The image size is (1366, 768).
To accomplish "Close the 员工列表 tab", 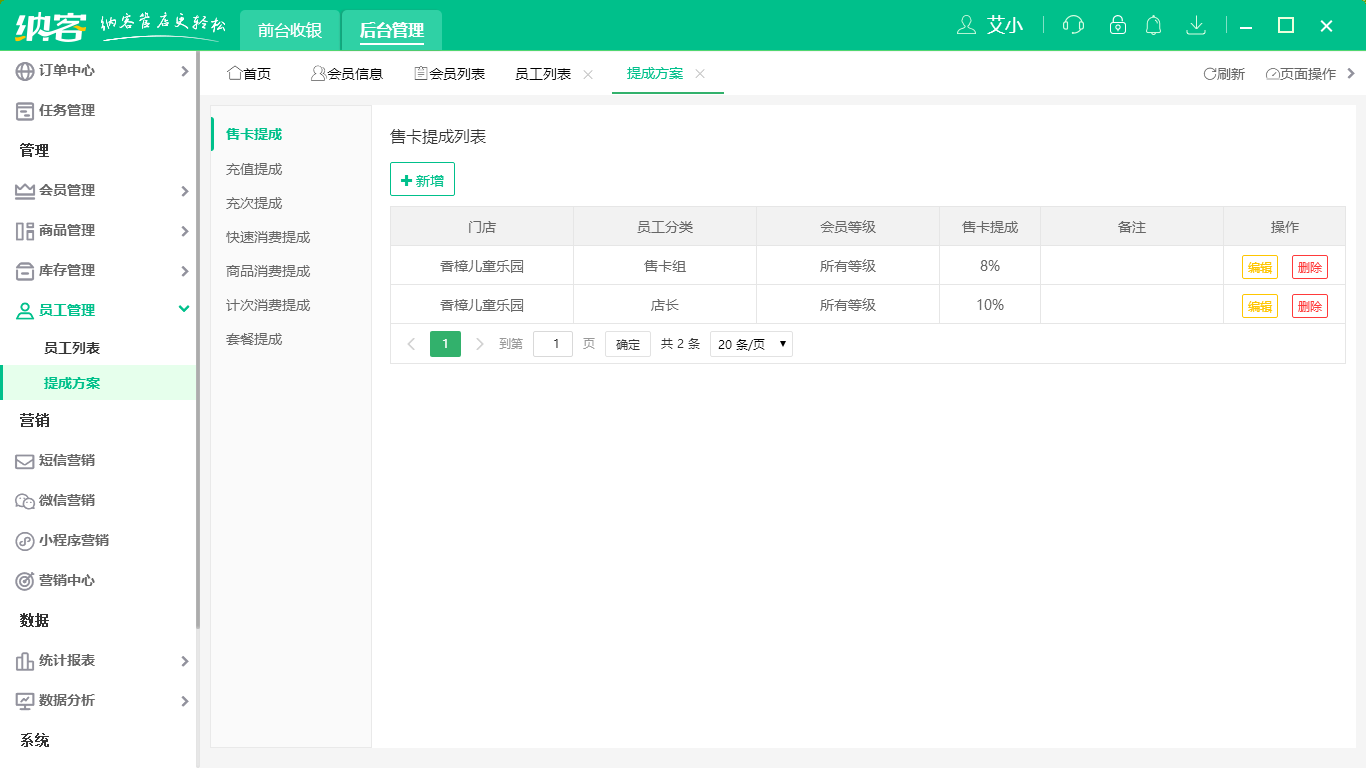I will (x=588, y=74).
